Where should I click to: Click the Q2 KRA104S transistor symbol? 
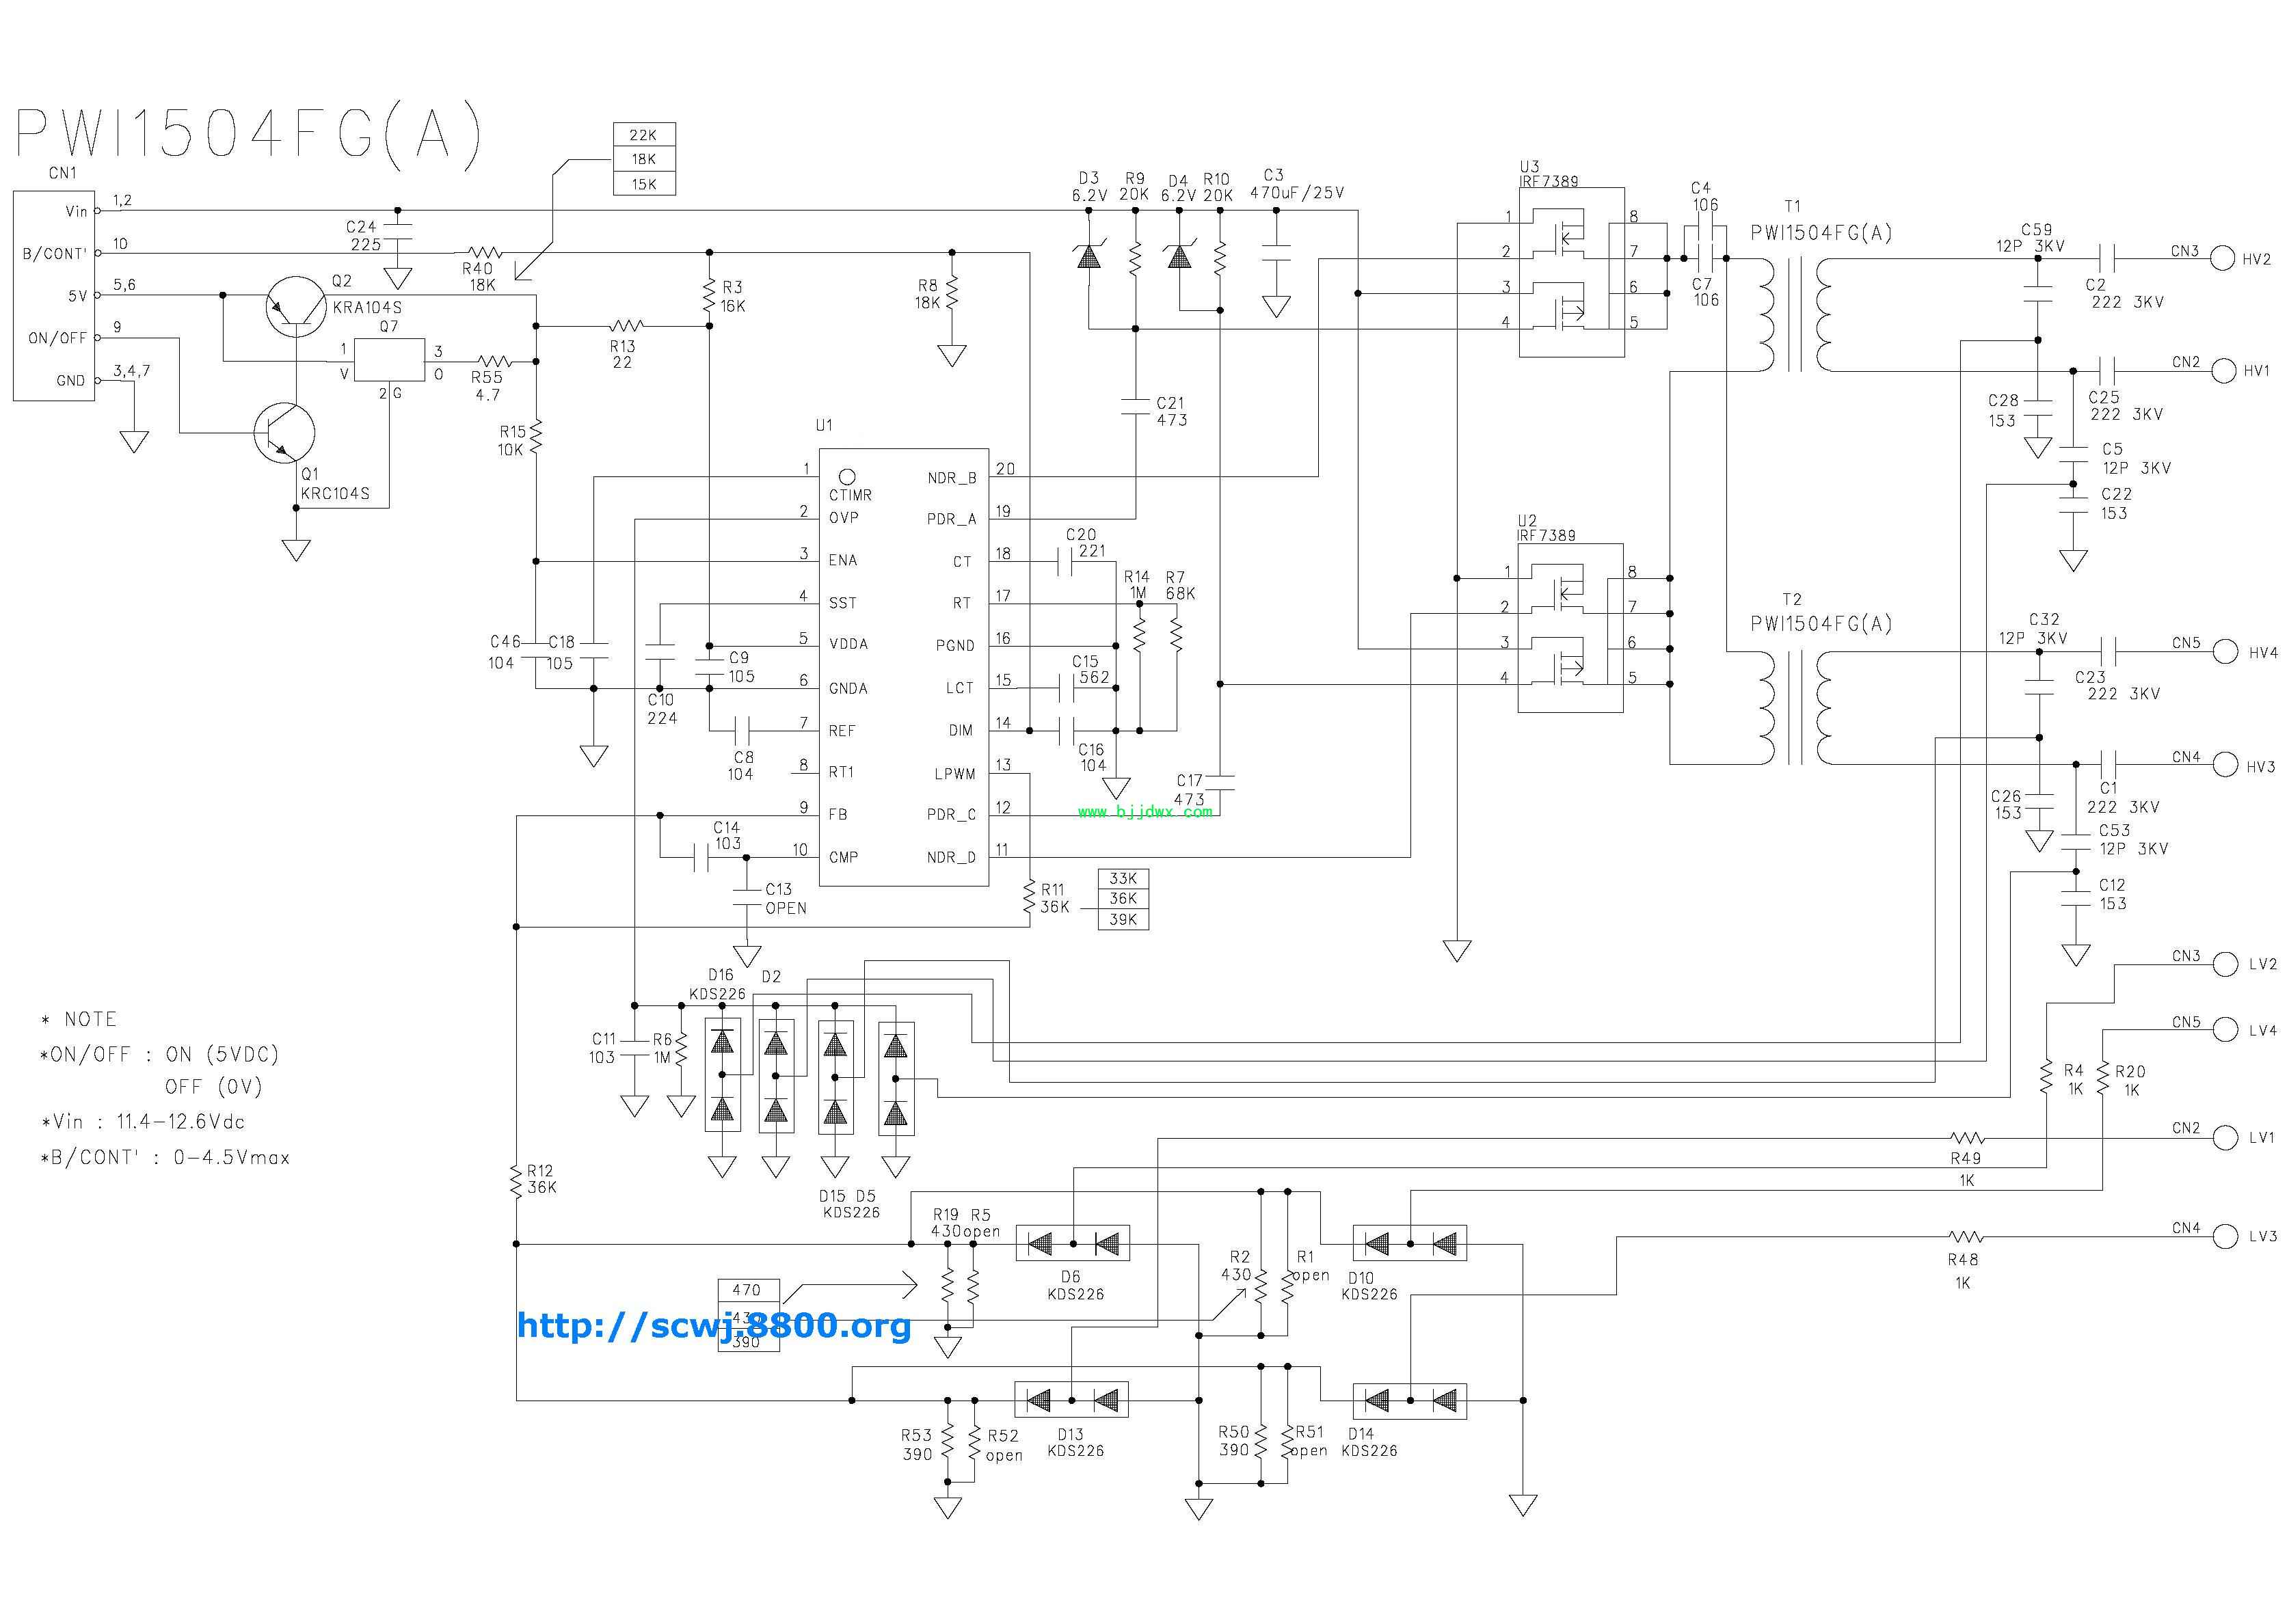tap(296, 306)
